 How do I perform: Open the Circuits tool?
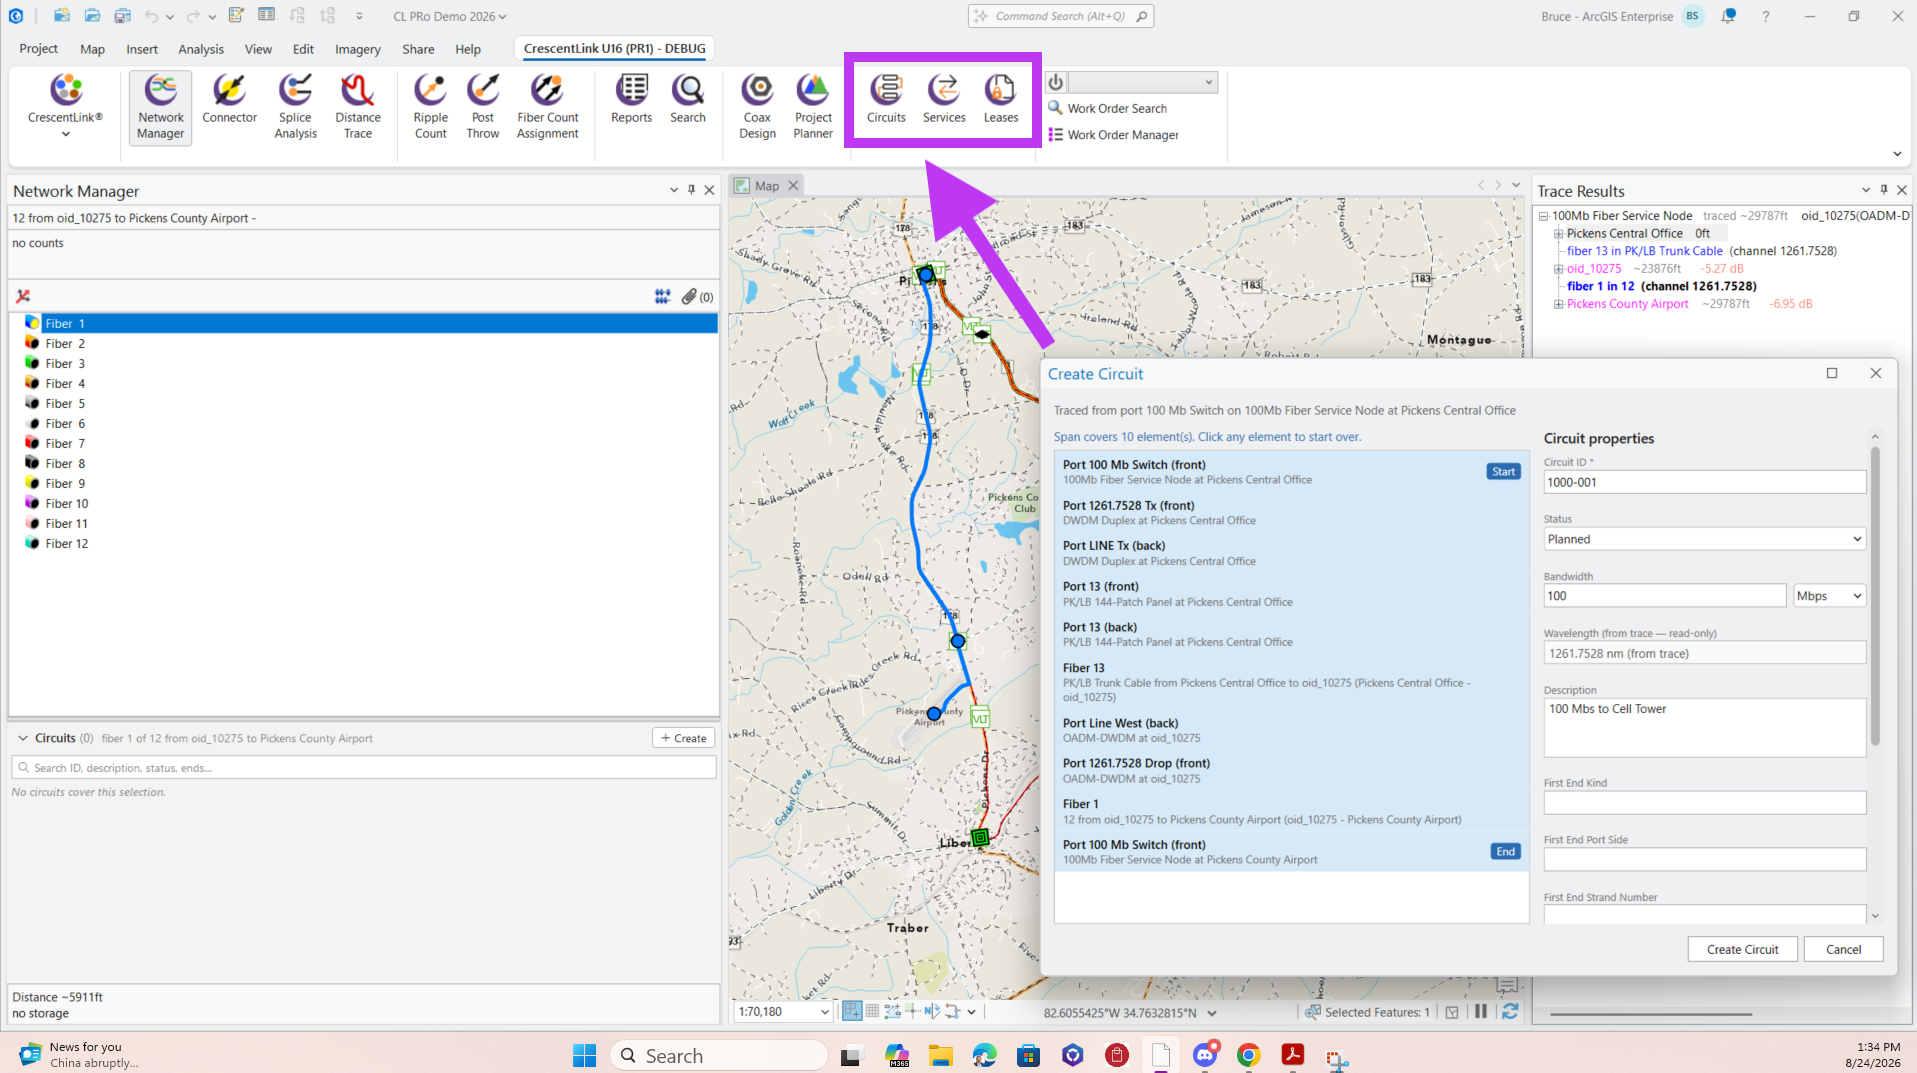(886, 98)
